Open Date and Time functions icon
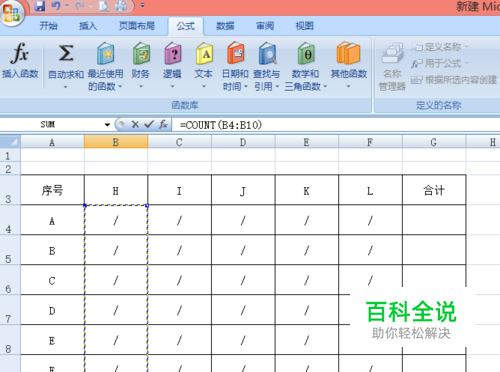Image resolution: width=500 pixels, height=372 pixels. 236,53
